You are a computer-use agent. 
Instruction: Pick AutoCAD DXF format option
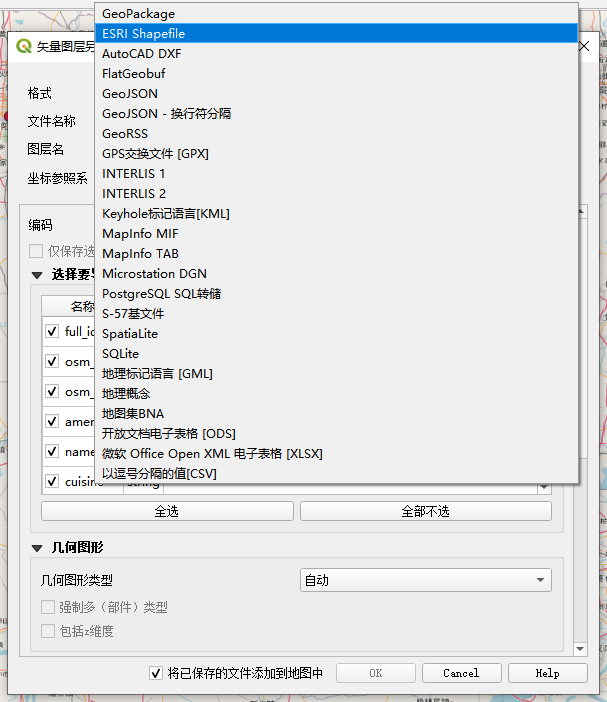tap(336, 53)
